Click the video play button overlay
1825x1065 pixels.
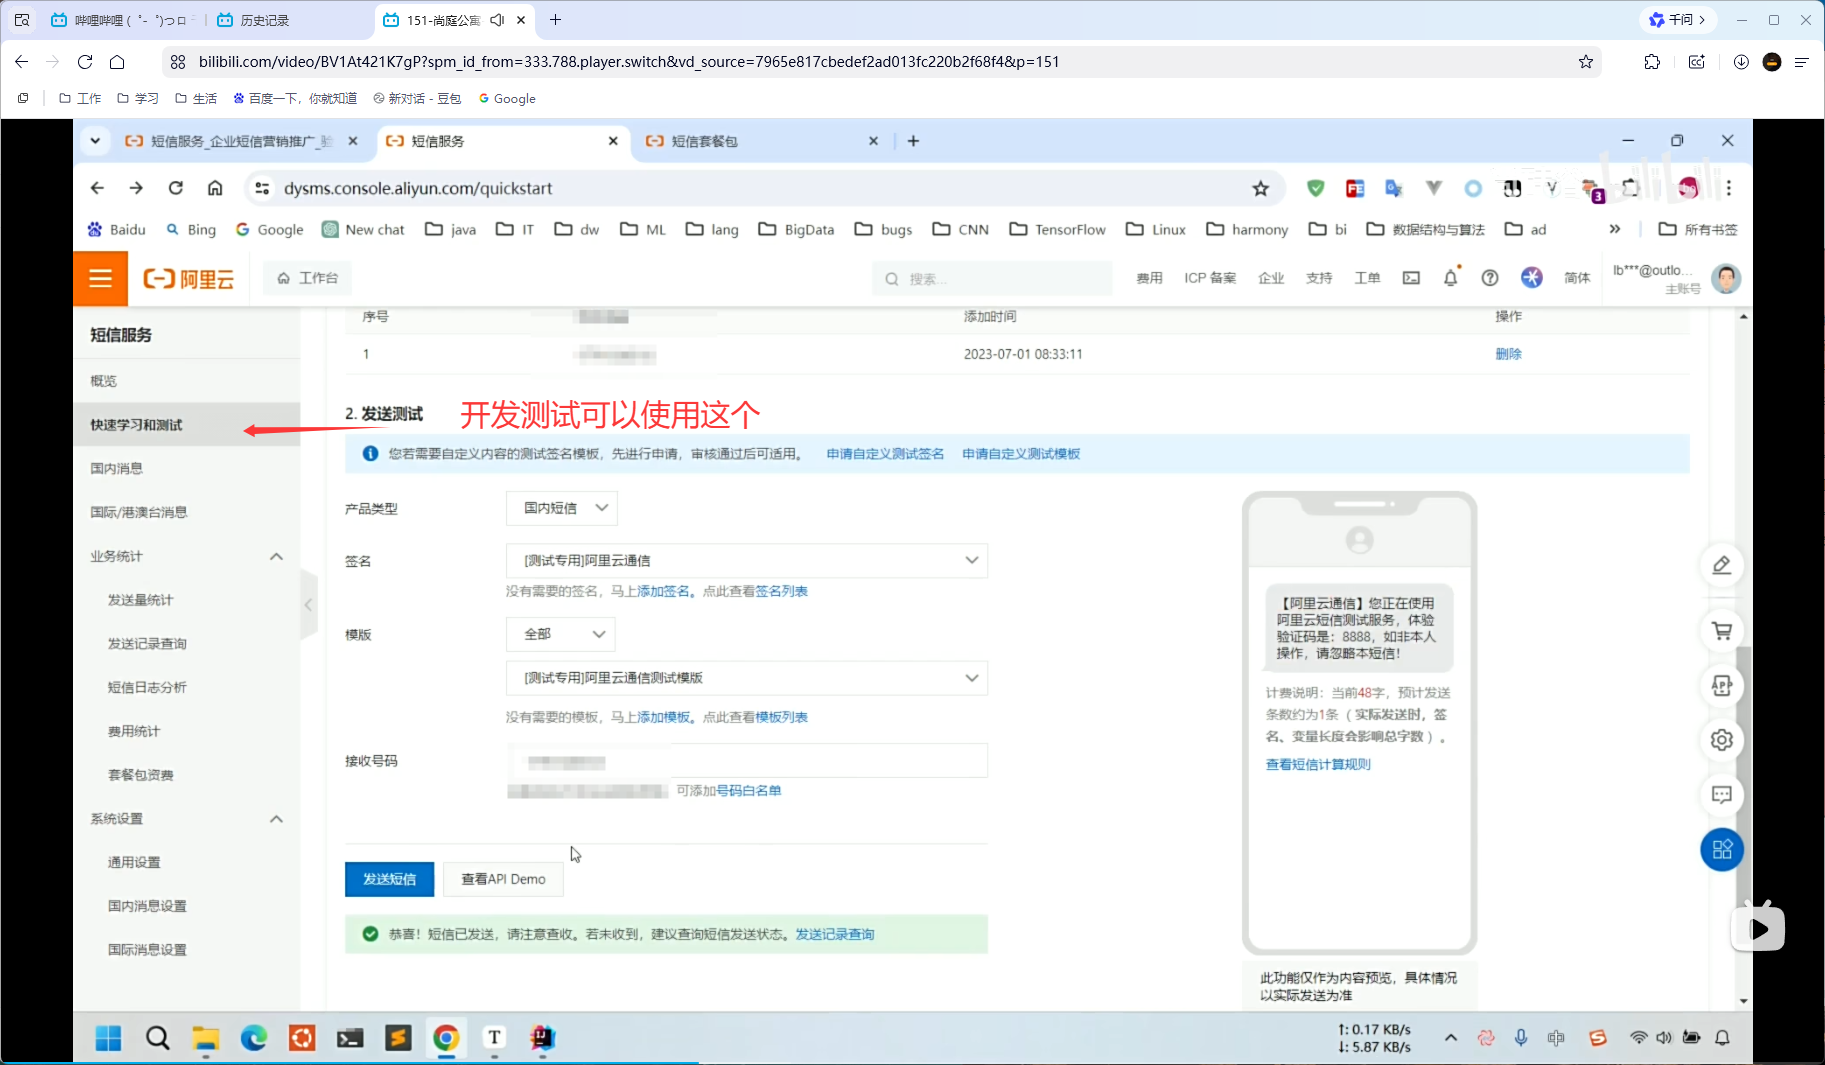pos(1758,929)
